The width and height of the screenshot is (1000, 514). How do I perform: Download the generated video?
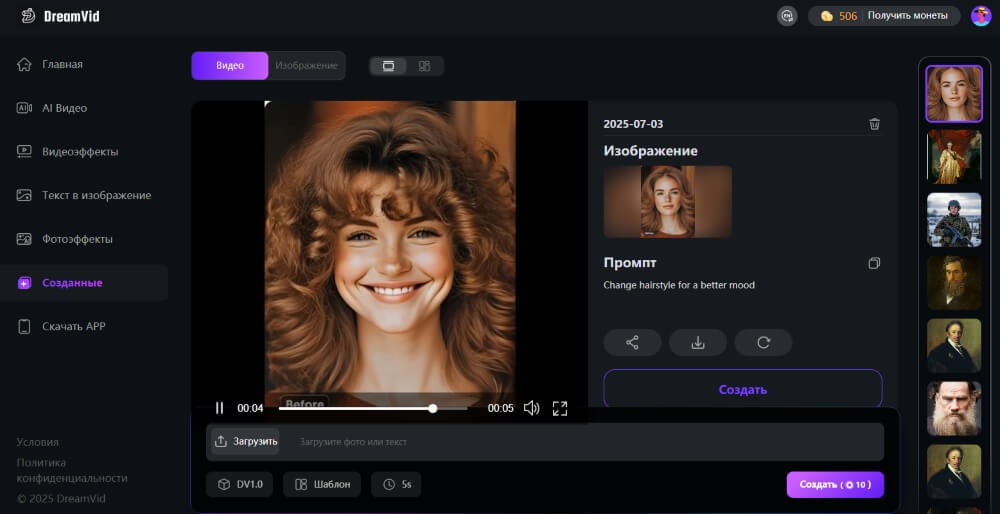(698, 342)
